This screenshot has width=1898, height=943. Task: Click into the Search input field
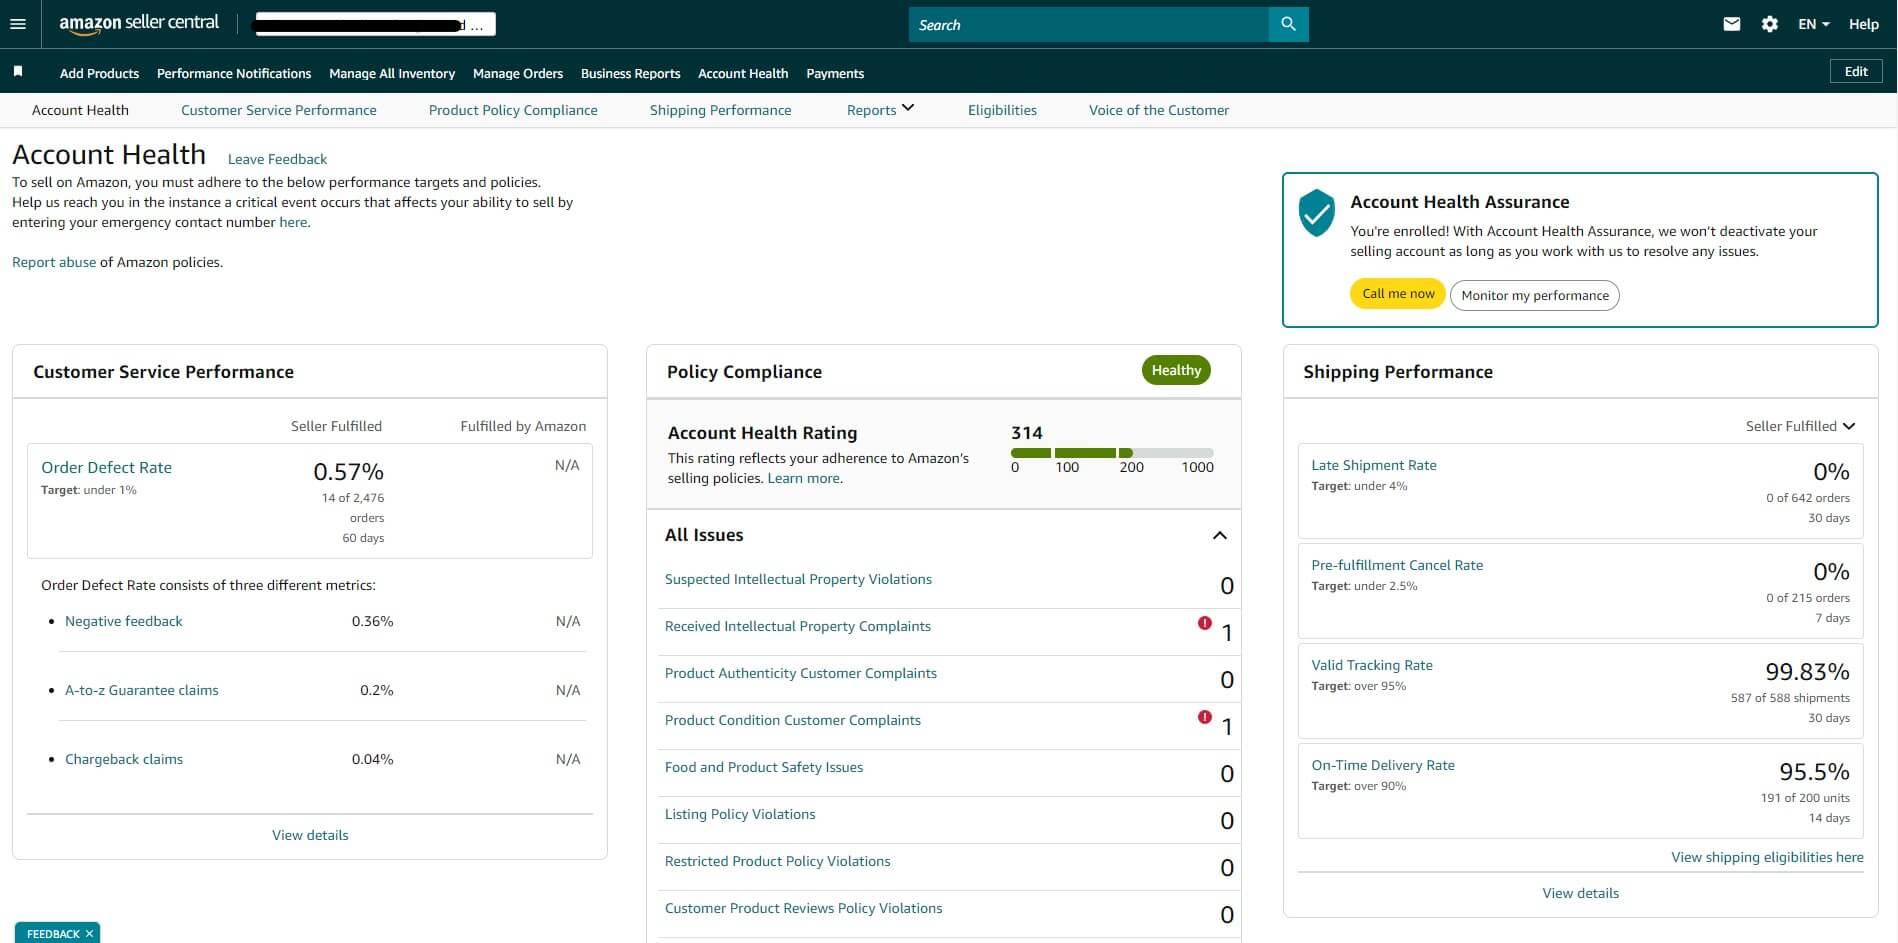click(1088, 24)
